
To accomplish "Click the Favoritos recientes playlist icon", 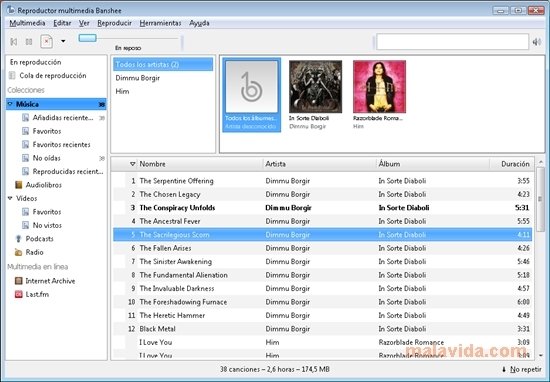I will [x=25, y=145].
